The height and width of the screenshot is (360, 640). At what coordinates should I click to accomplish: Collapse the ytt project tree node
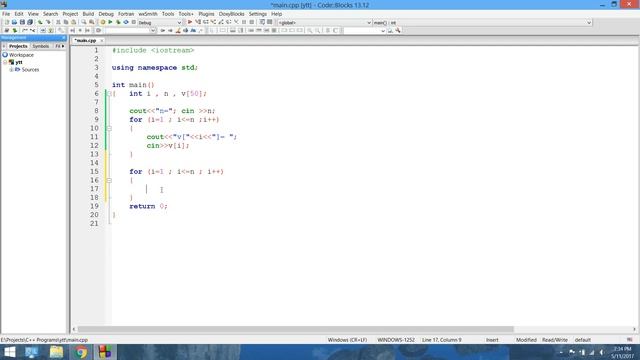pyautogui.click(x=5, y=62)
